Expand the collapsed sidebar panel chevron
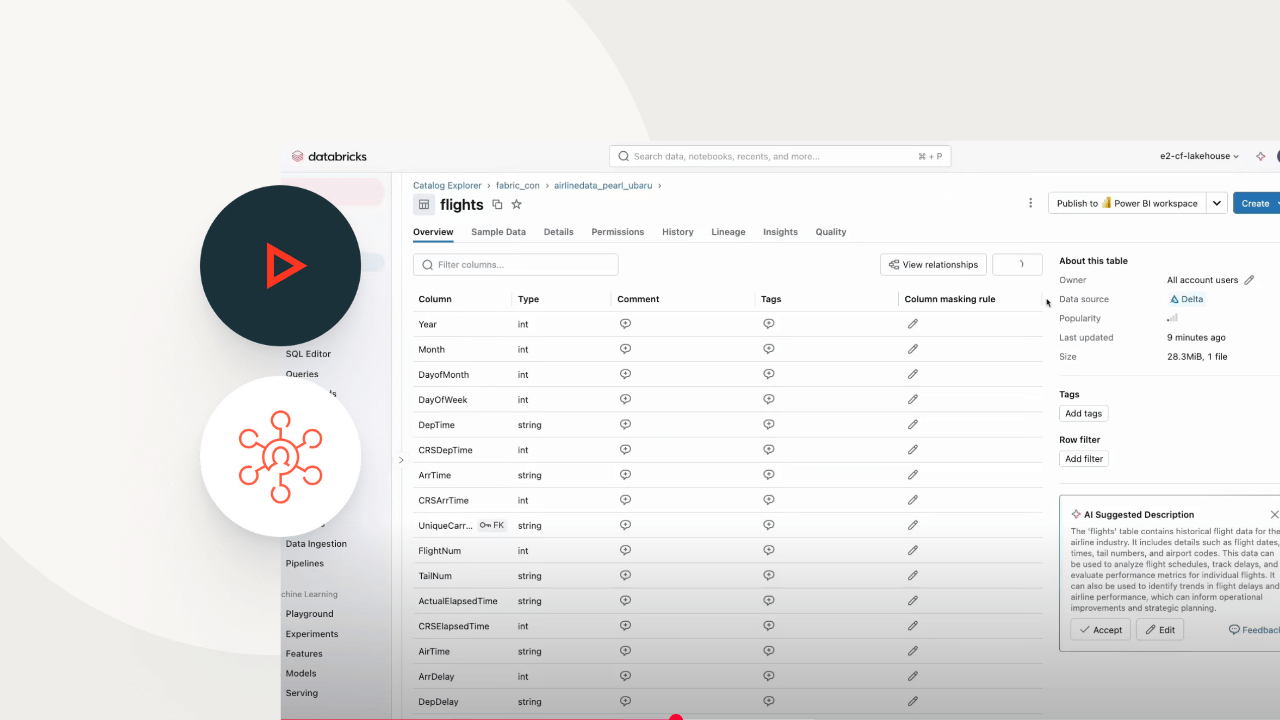 point(401,460)
